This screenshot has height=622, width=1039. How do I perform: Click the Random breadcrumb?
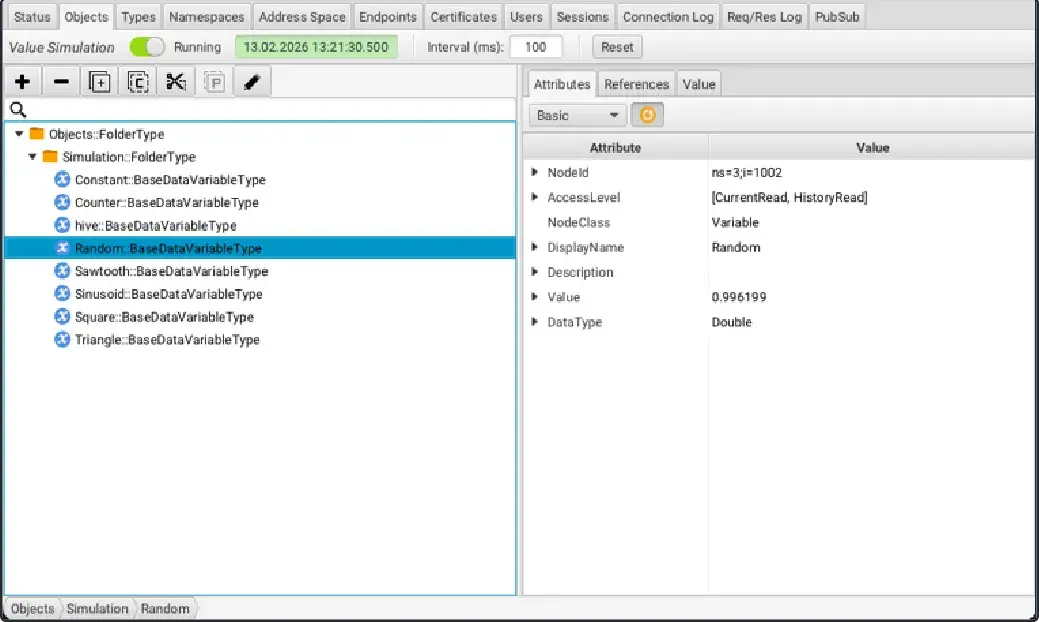pos(165,608)
